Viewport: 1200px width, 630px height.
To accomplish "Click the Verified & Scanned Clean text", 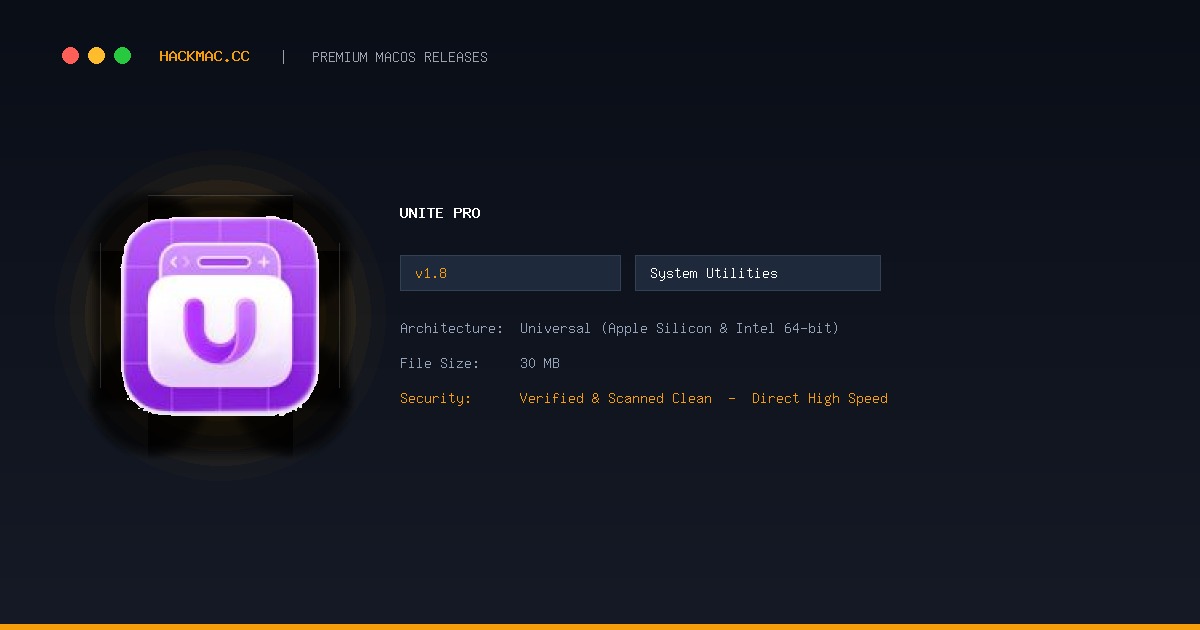I will [616, 398].
